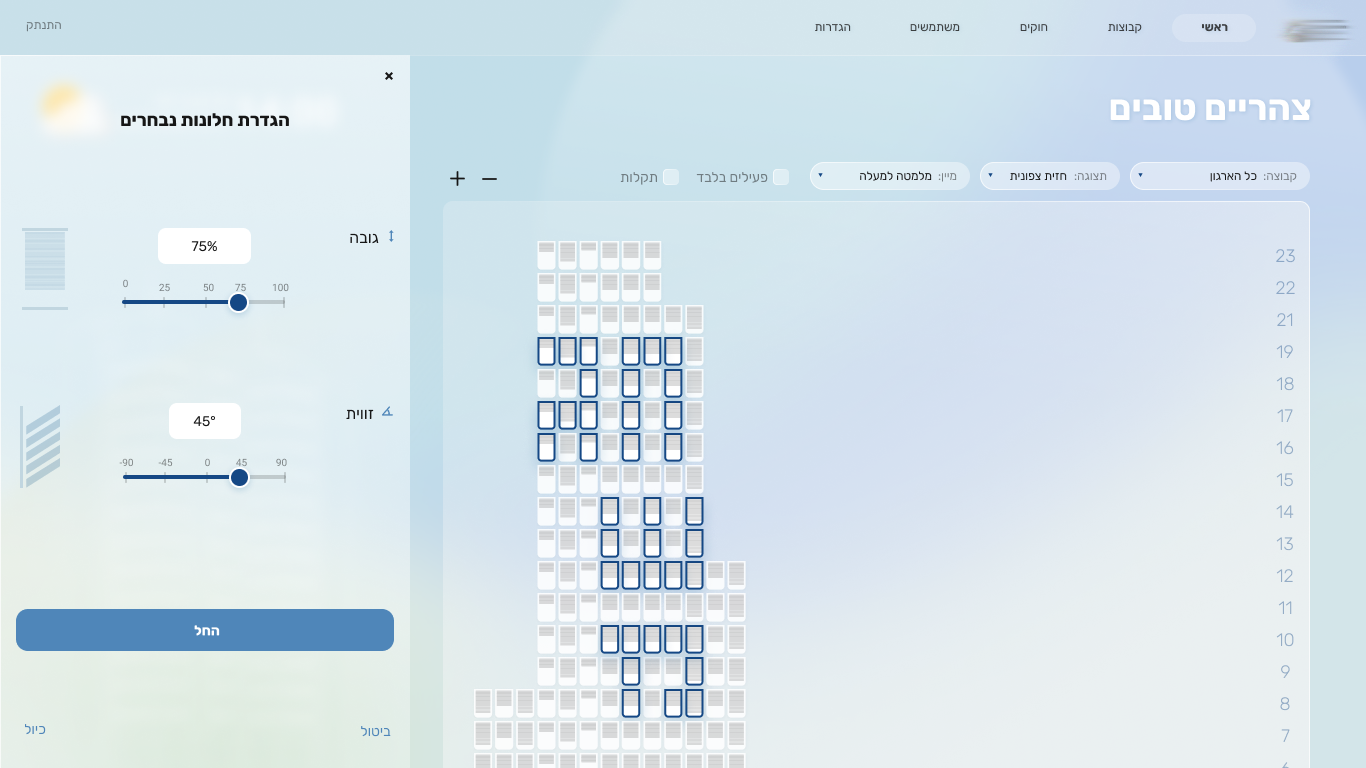Click the angle icon beside זווית

click(x=387, y=412)
